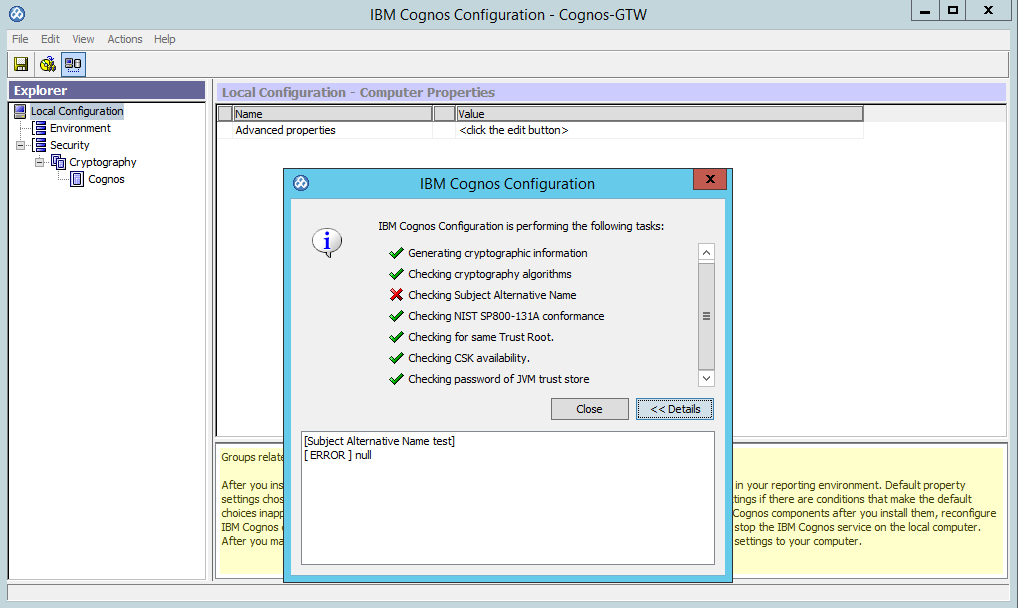Select the Environment tree item
Viewport: 1018px width, 608px height.
pos(80,128)
